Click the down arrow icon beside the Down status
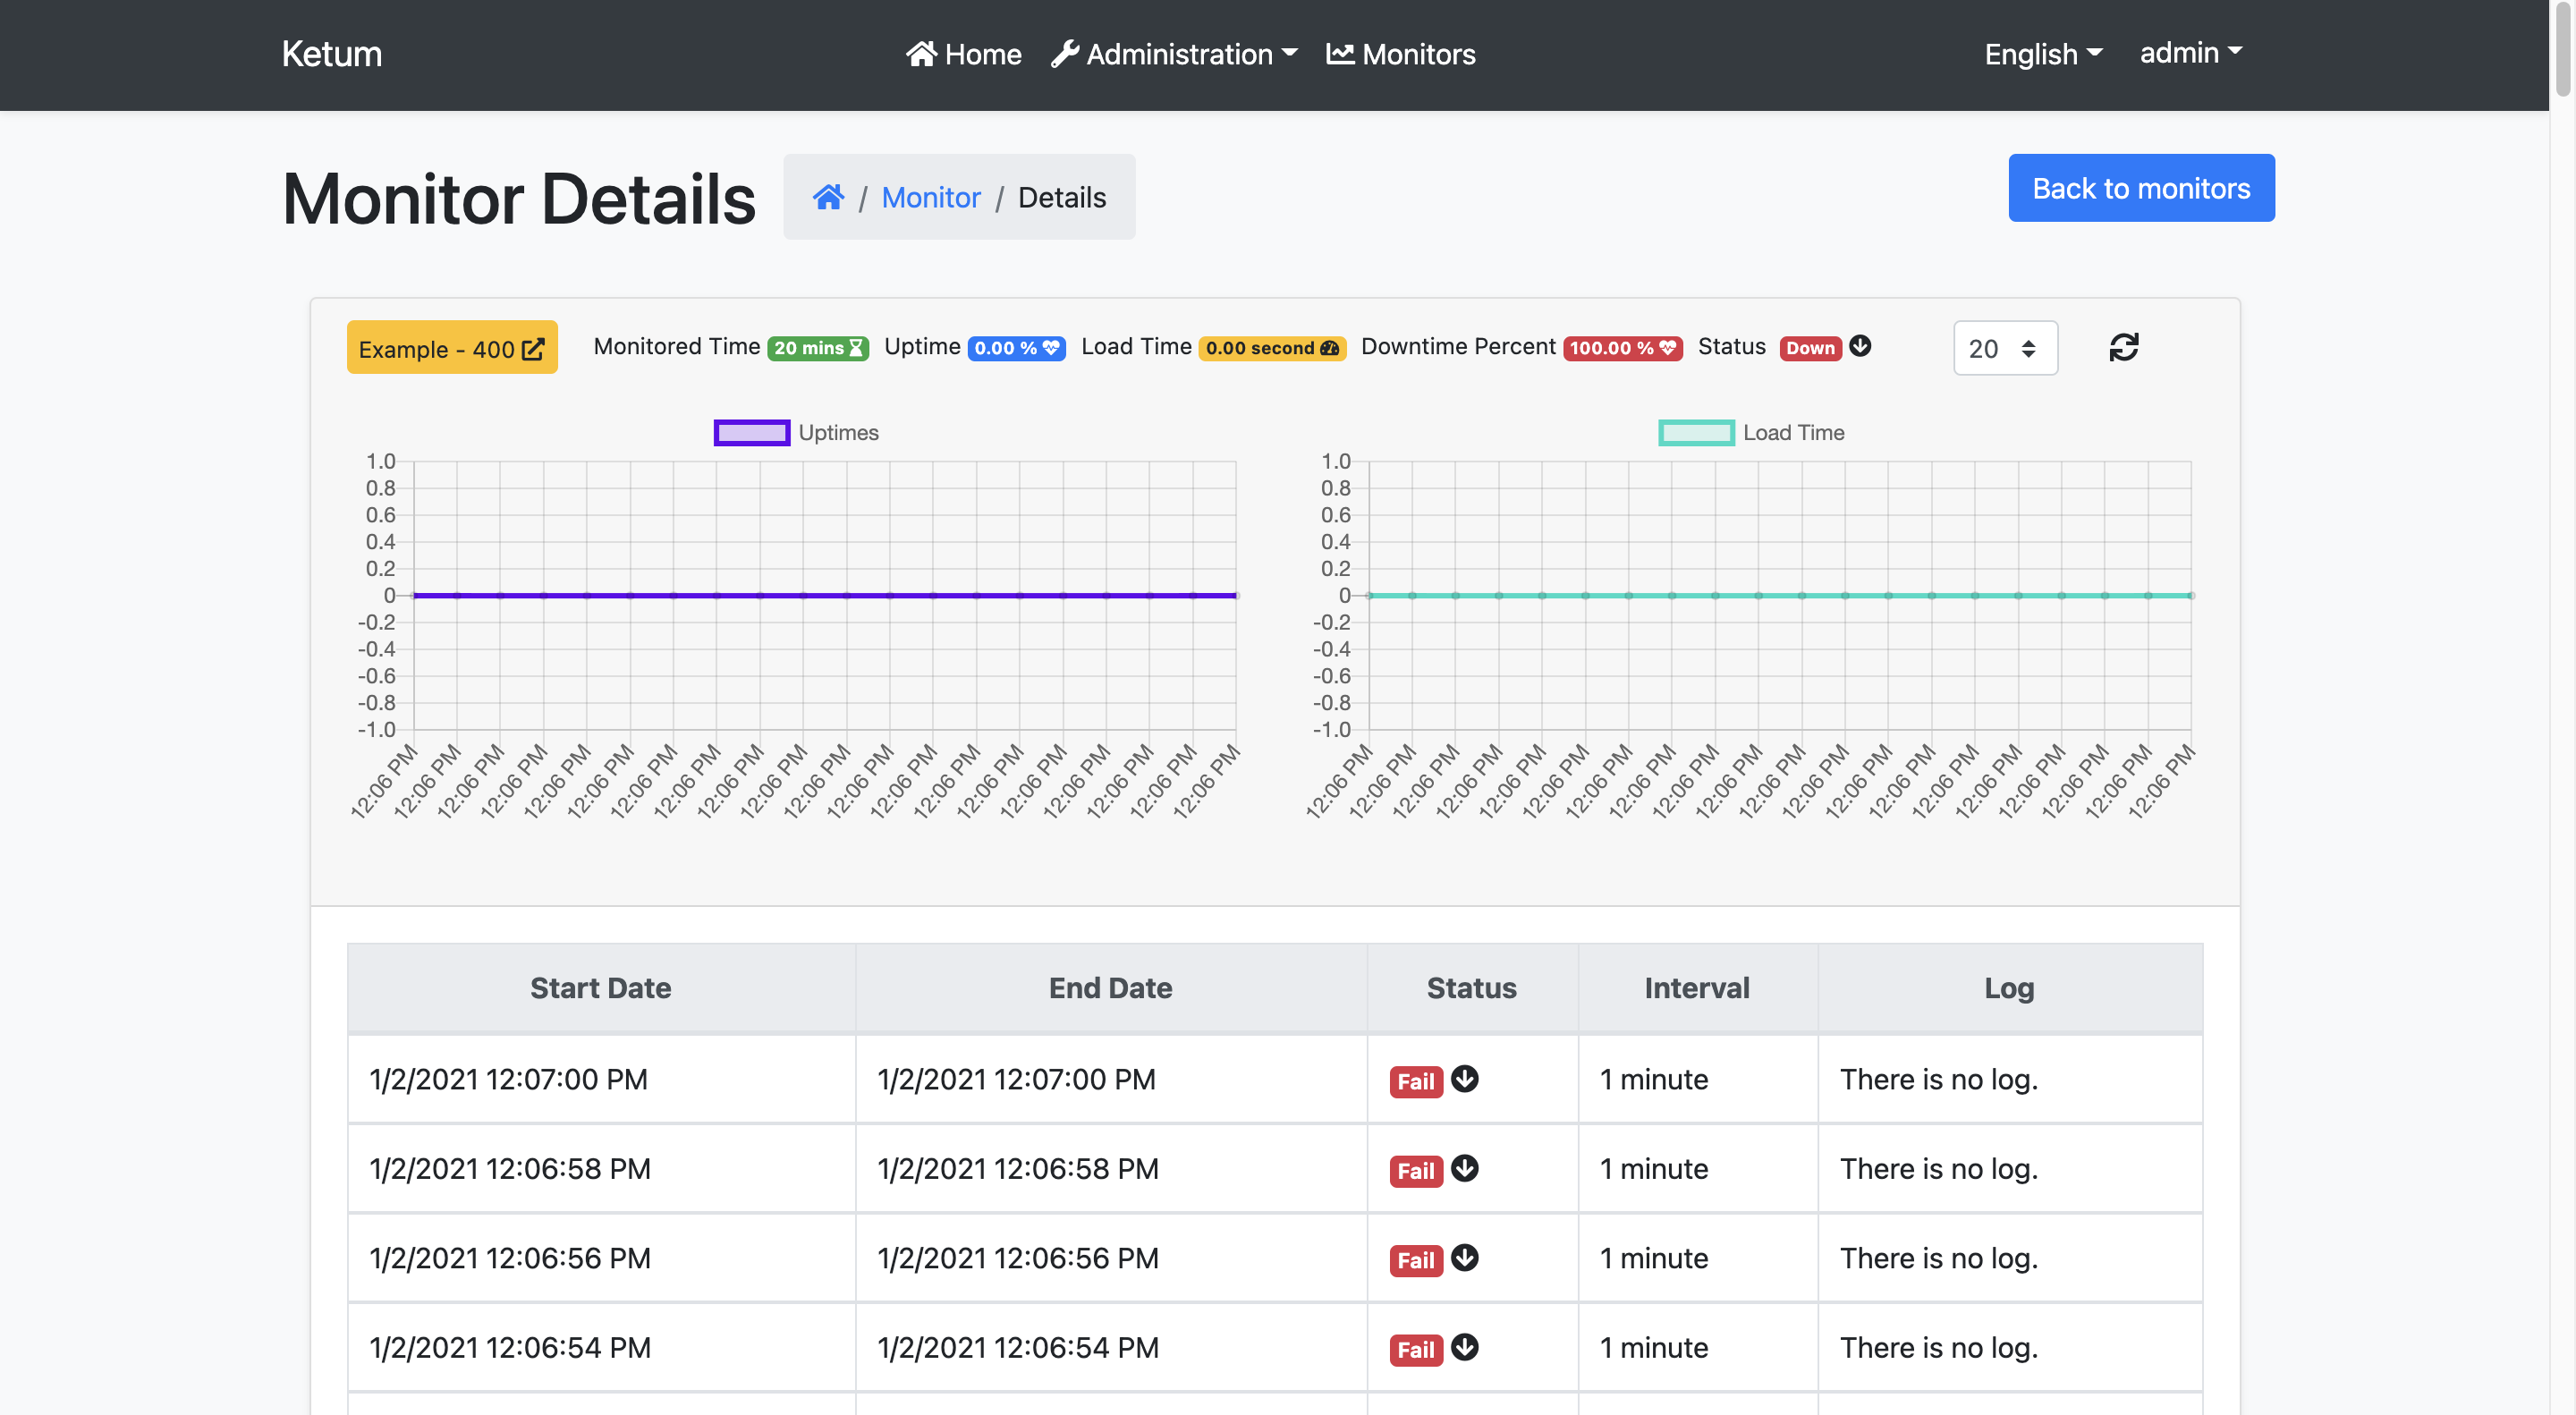2576x1415 pixels. coord(1860,347)
